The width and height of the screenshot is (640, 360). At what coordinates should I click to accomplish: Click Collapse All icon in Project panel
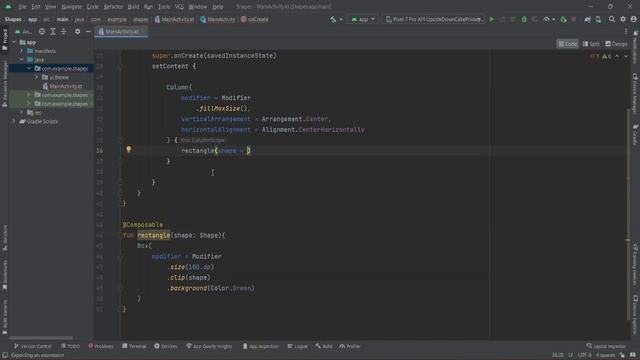[x=64, y=31]
